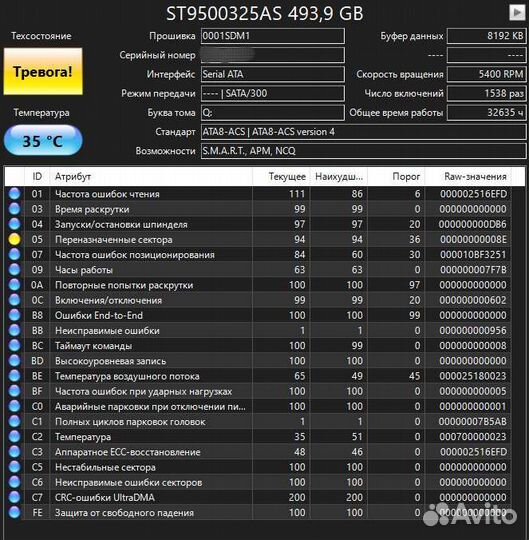The image size is (529, 540).
Task: Click the yellow Тревога! health status button
Action: click(43, 71)
